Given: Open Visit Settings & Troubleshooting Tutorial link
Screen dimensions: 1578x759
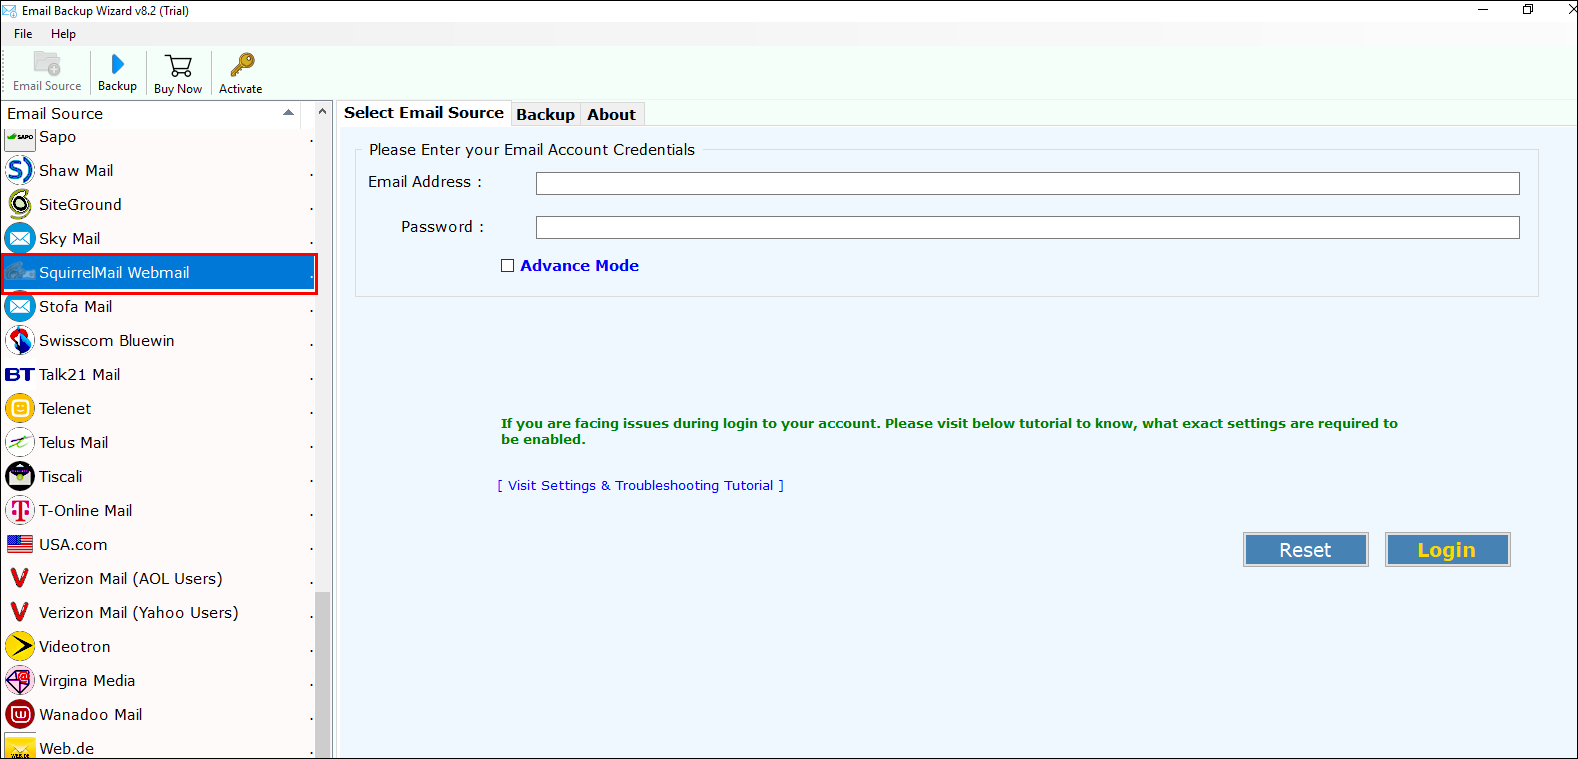Looking at the screenshot, I should pos(641,486).
